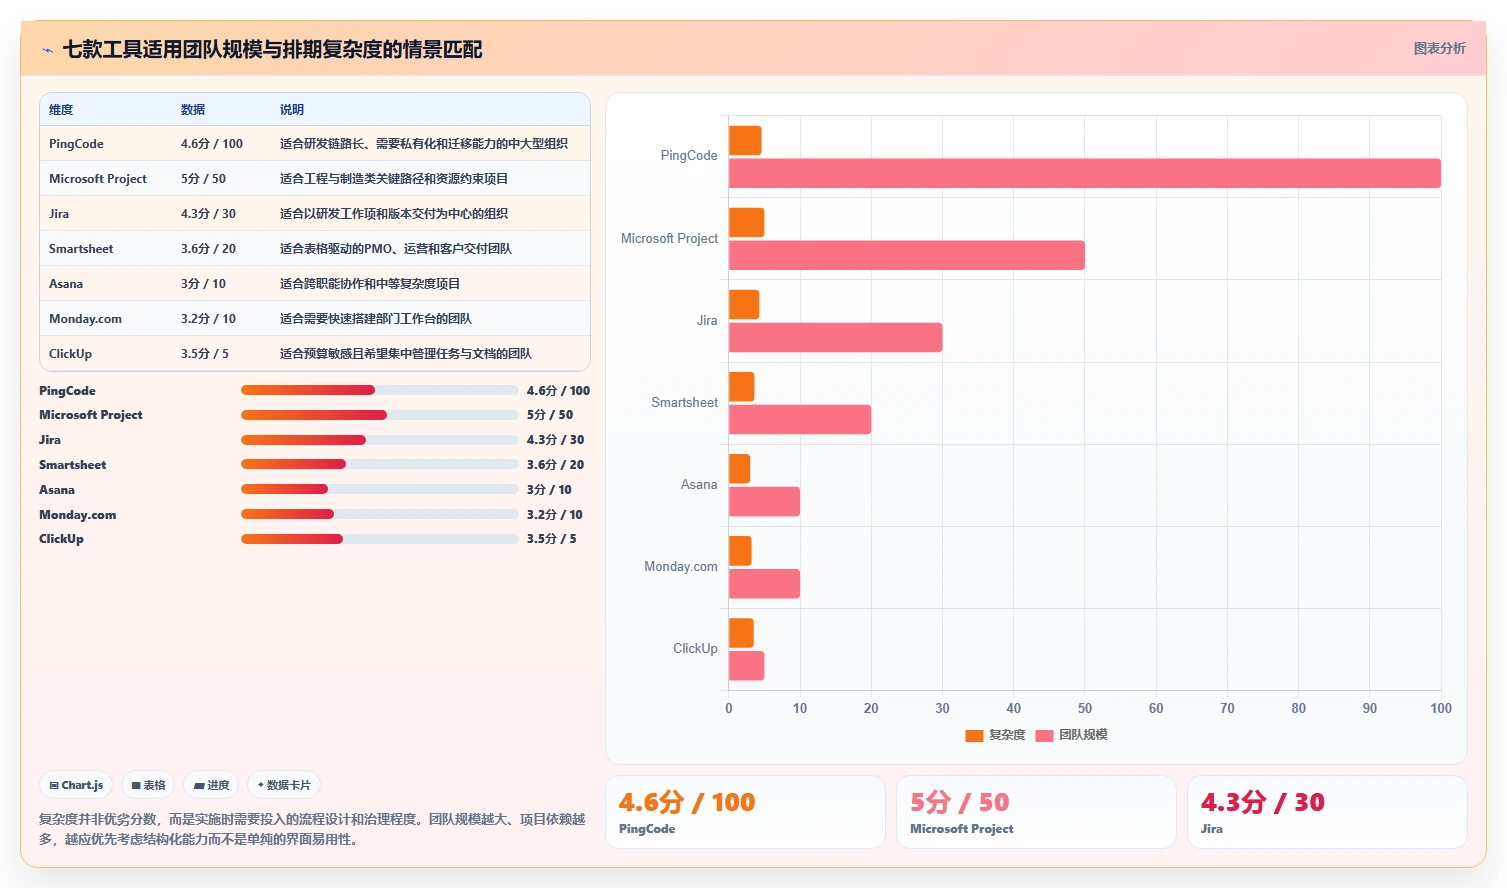1507x888 pixels.
Task: Click table value 3分 / 10
Action: pyautogui.click(x=203, y=284)
